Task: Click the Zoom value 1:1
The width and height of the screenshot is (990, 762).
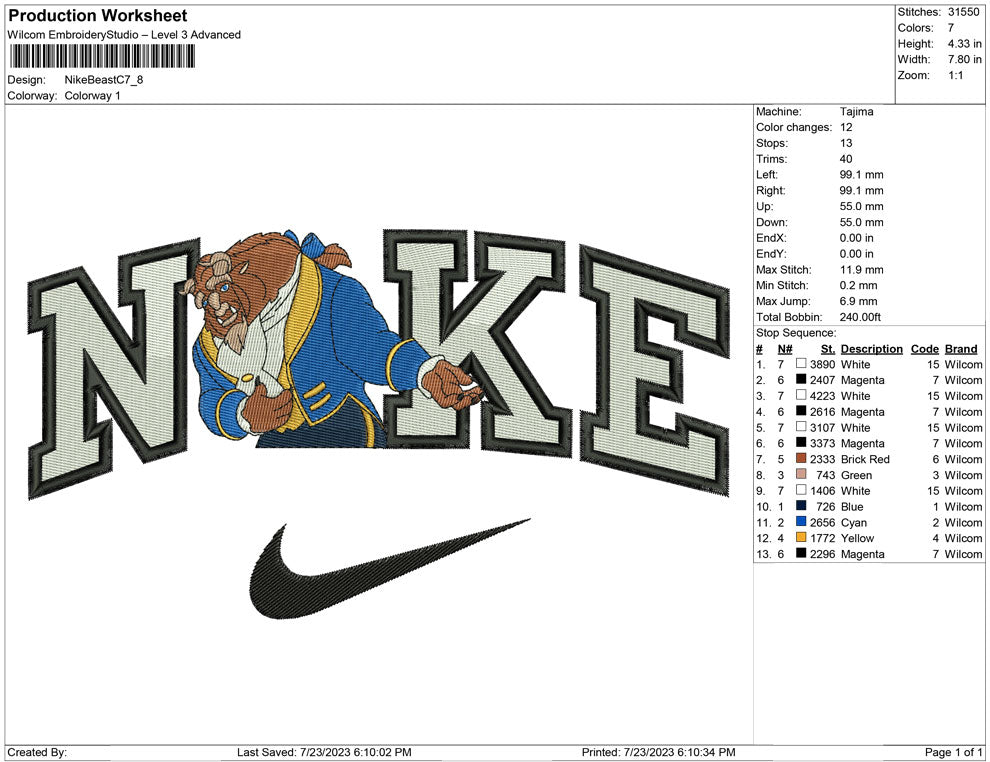Action: pyautogui.click(x=955, y=75)
